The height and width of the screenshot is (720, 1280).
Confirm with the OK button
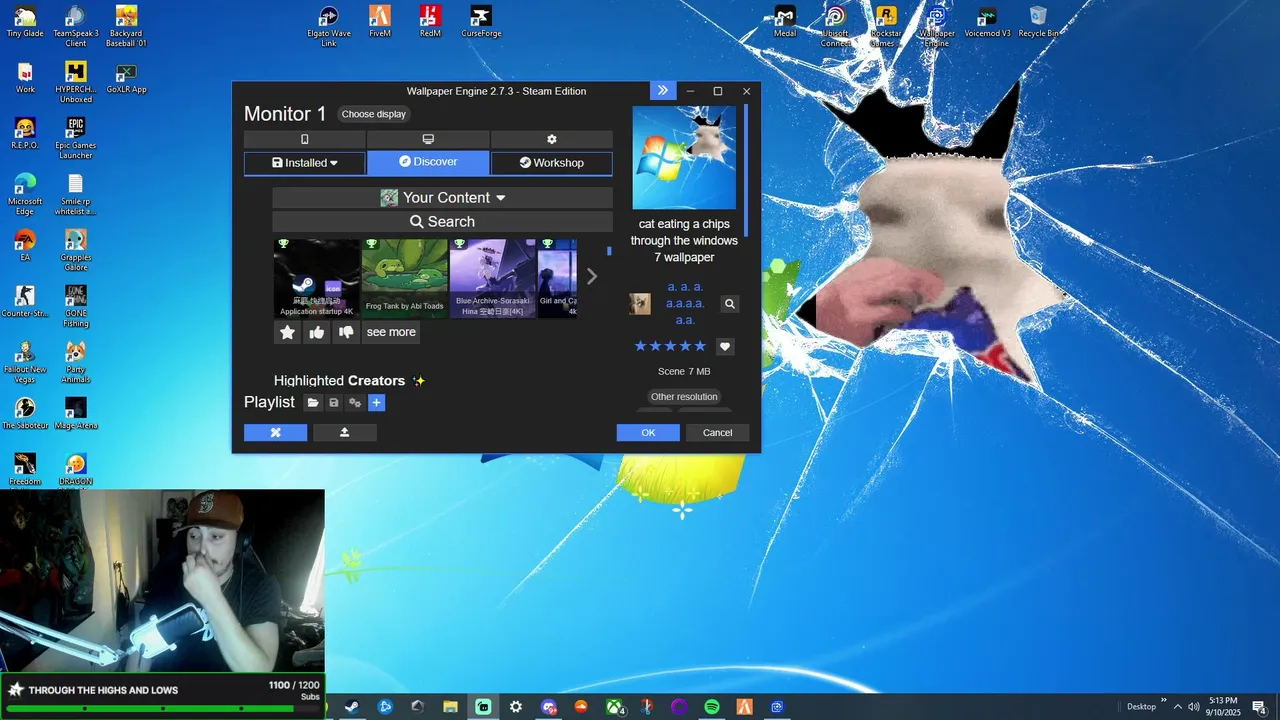click(x=648, y=433)
